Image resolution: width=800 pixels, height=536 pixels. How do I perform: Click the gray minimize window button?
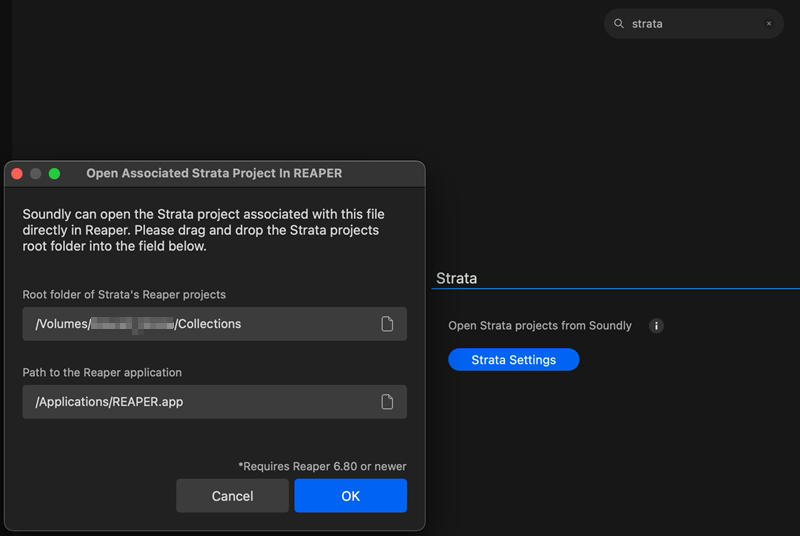pos(36,173)
